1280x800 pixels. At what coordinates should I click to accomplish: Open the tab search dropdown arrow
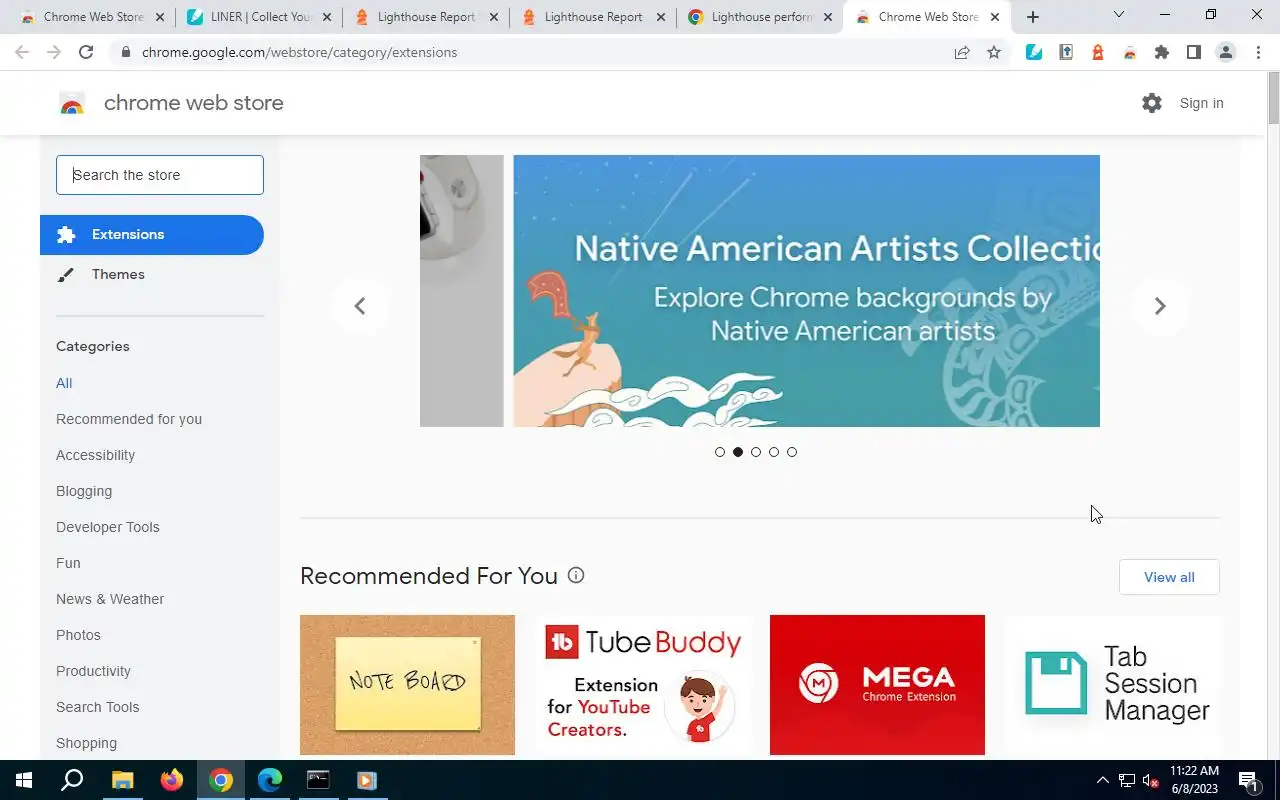(1118, 15)
